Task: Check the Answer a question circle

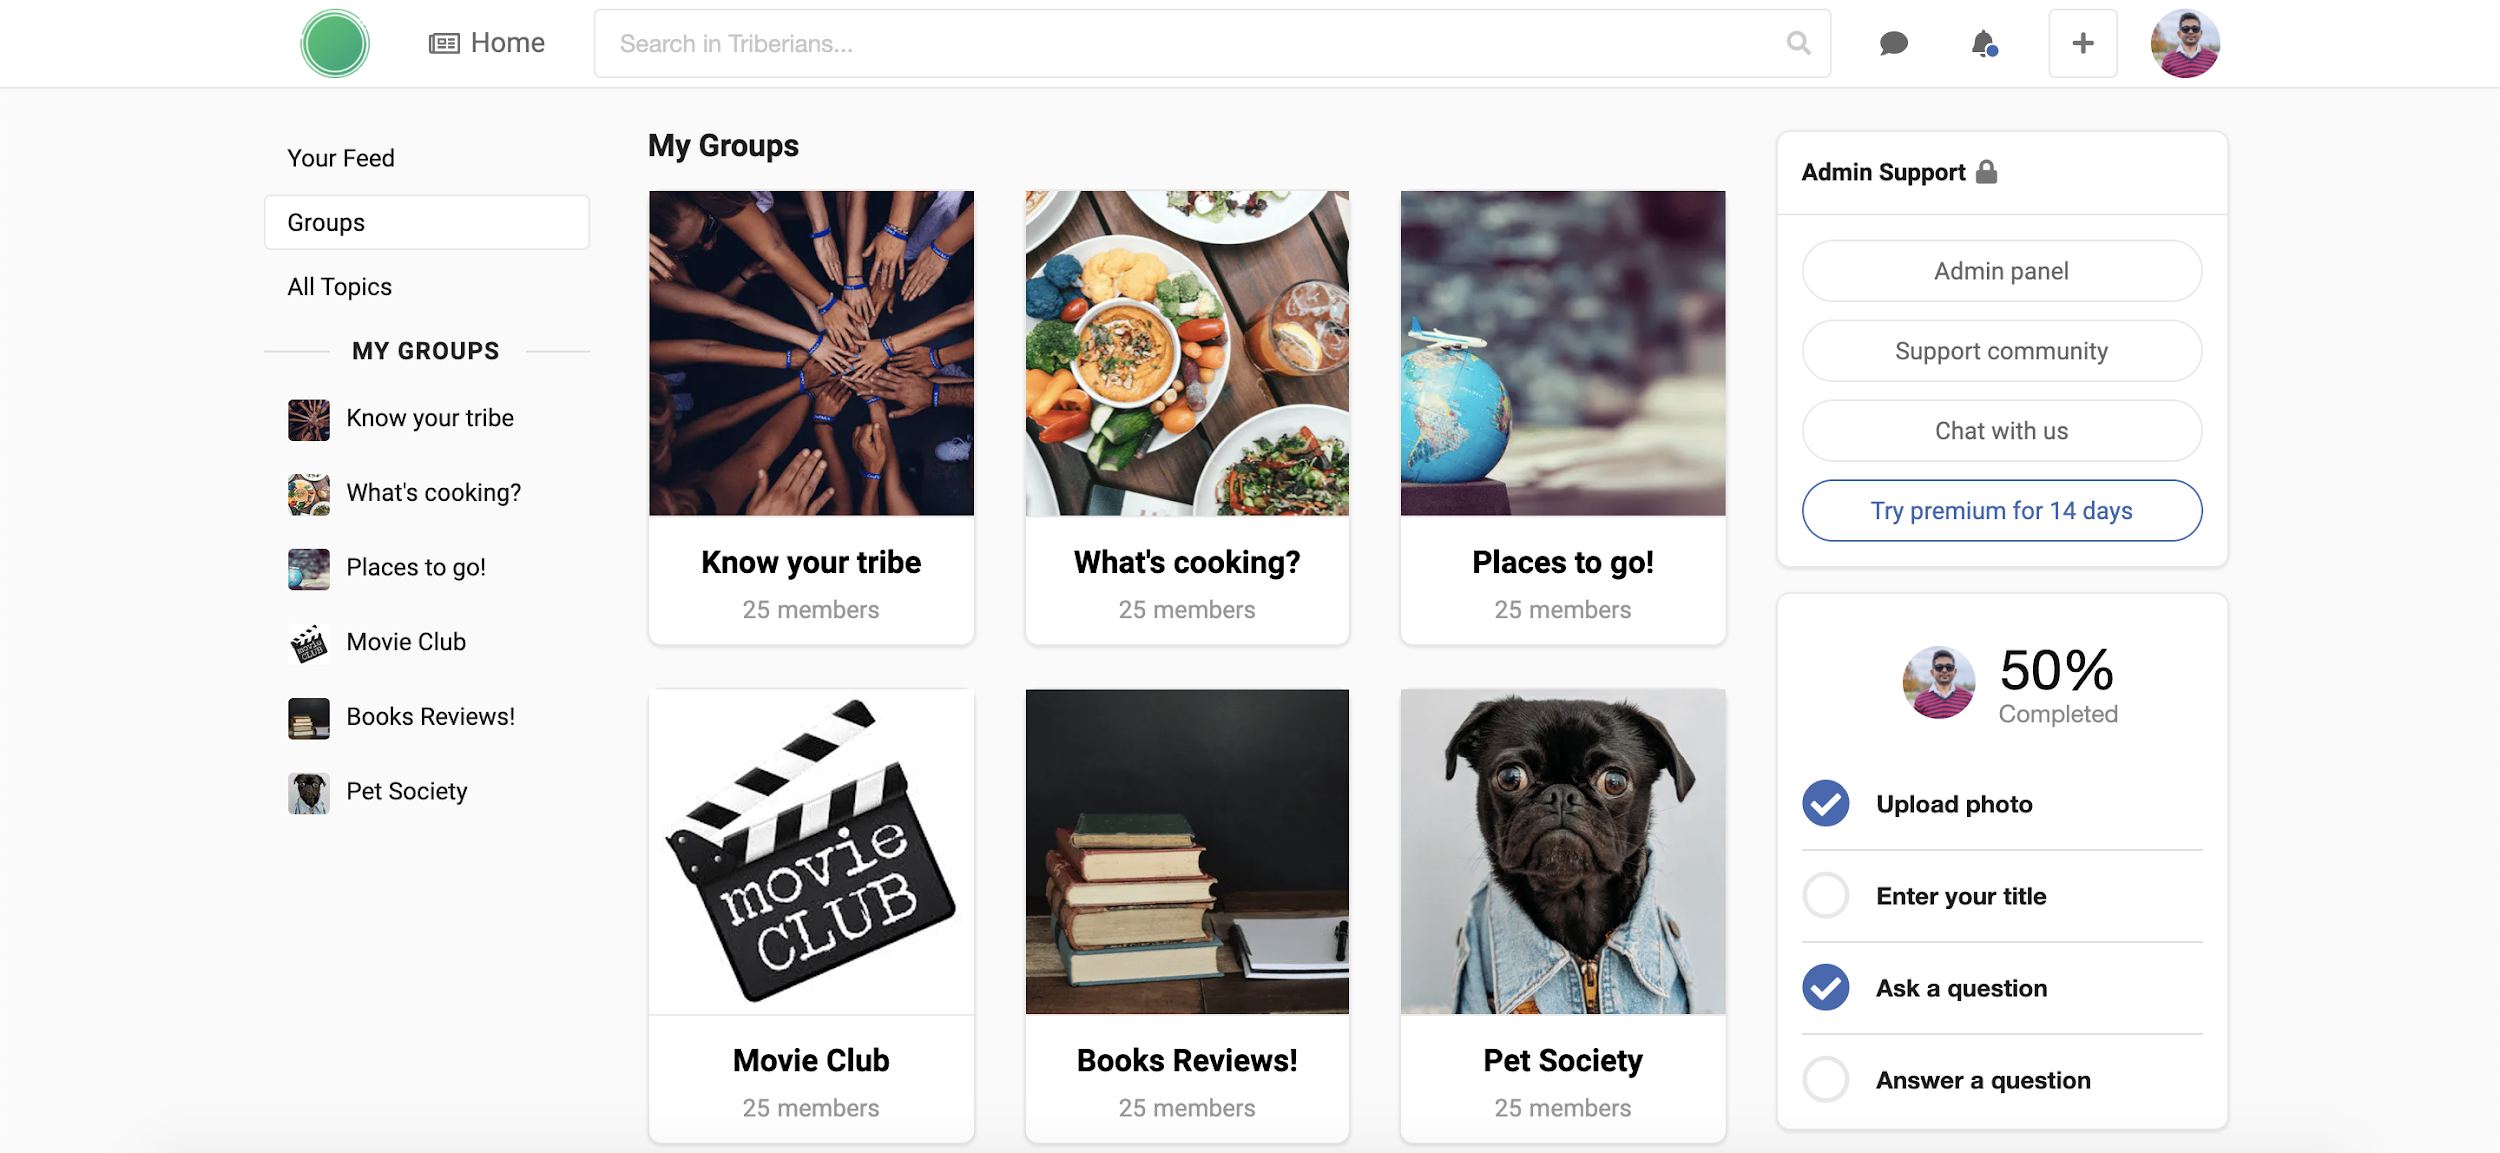Action: 1825,1080
